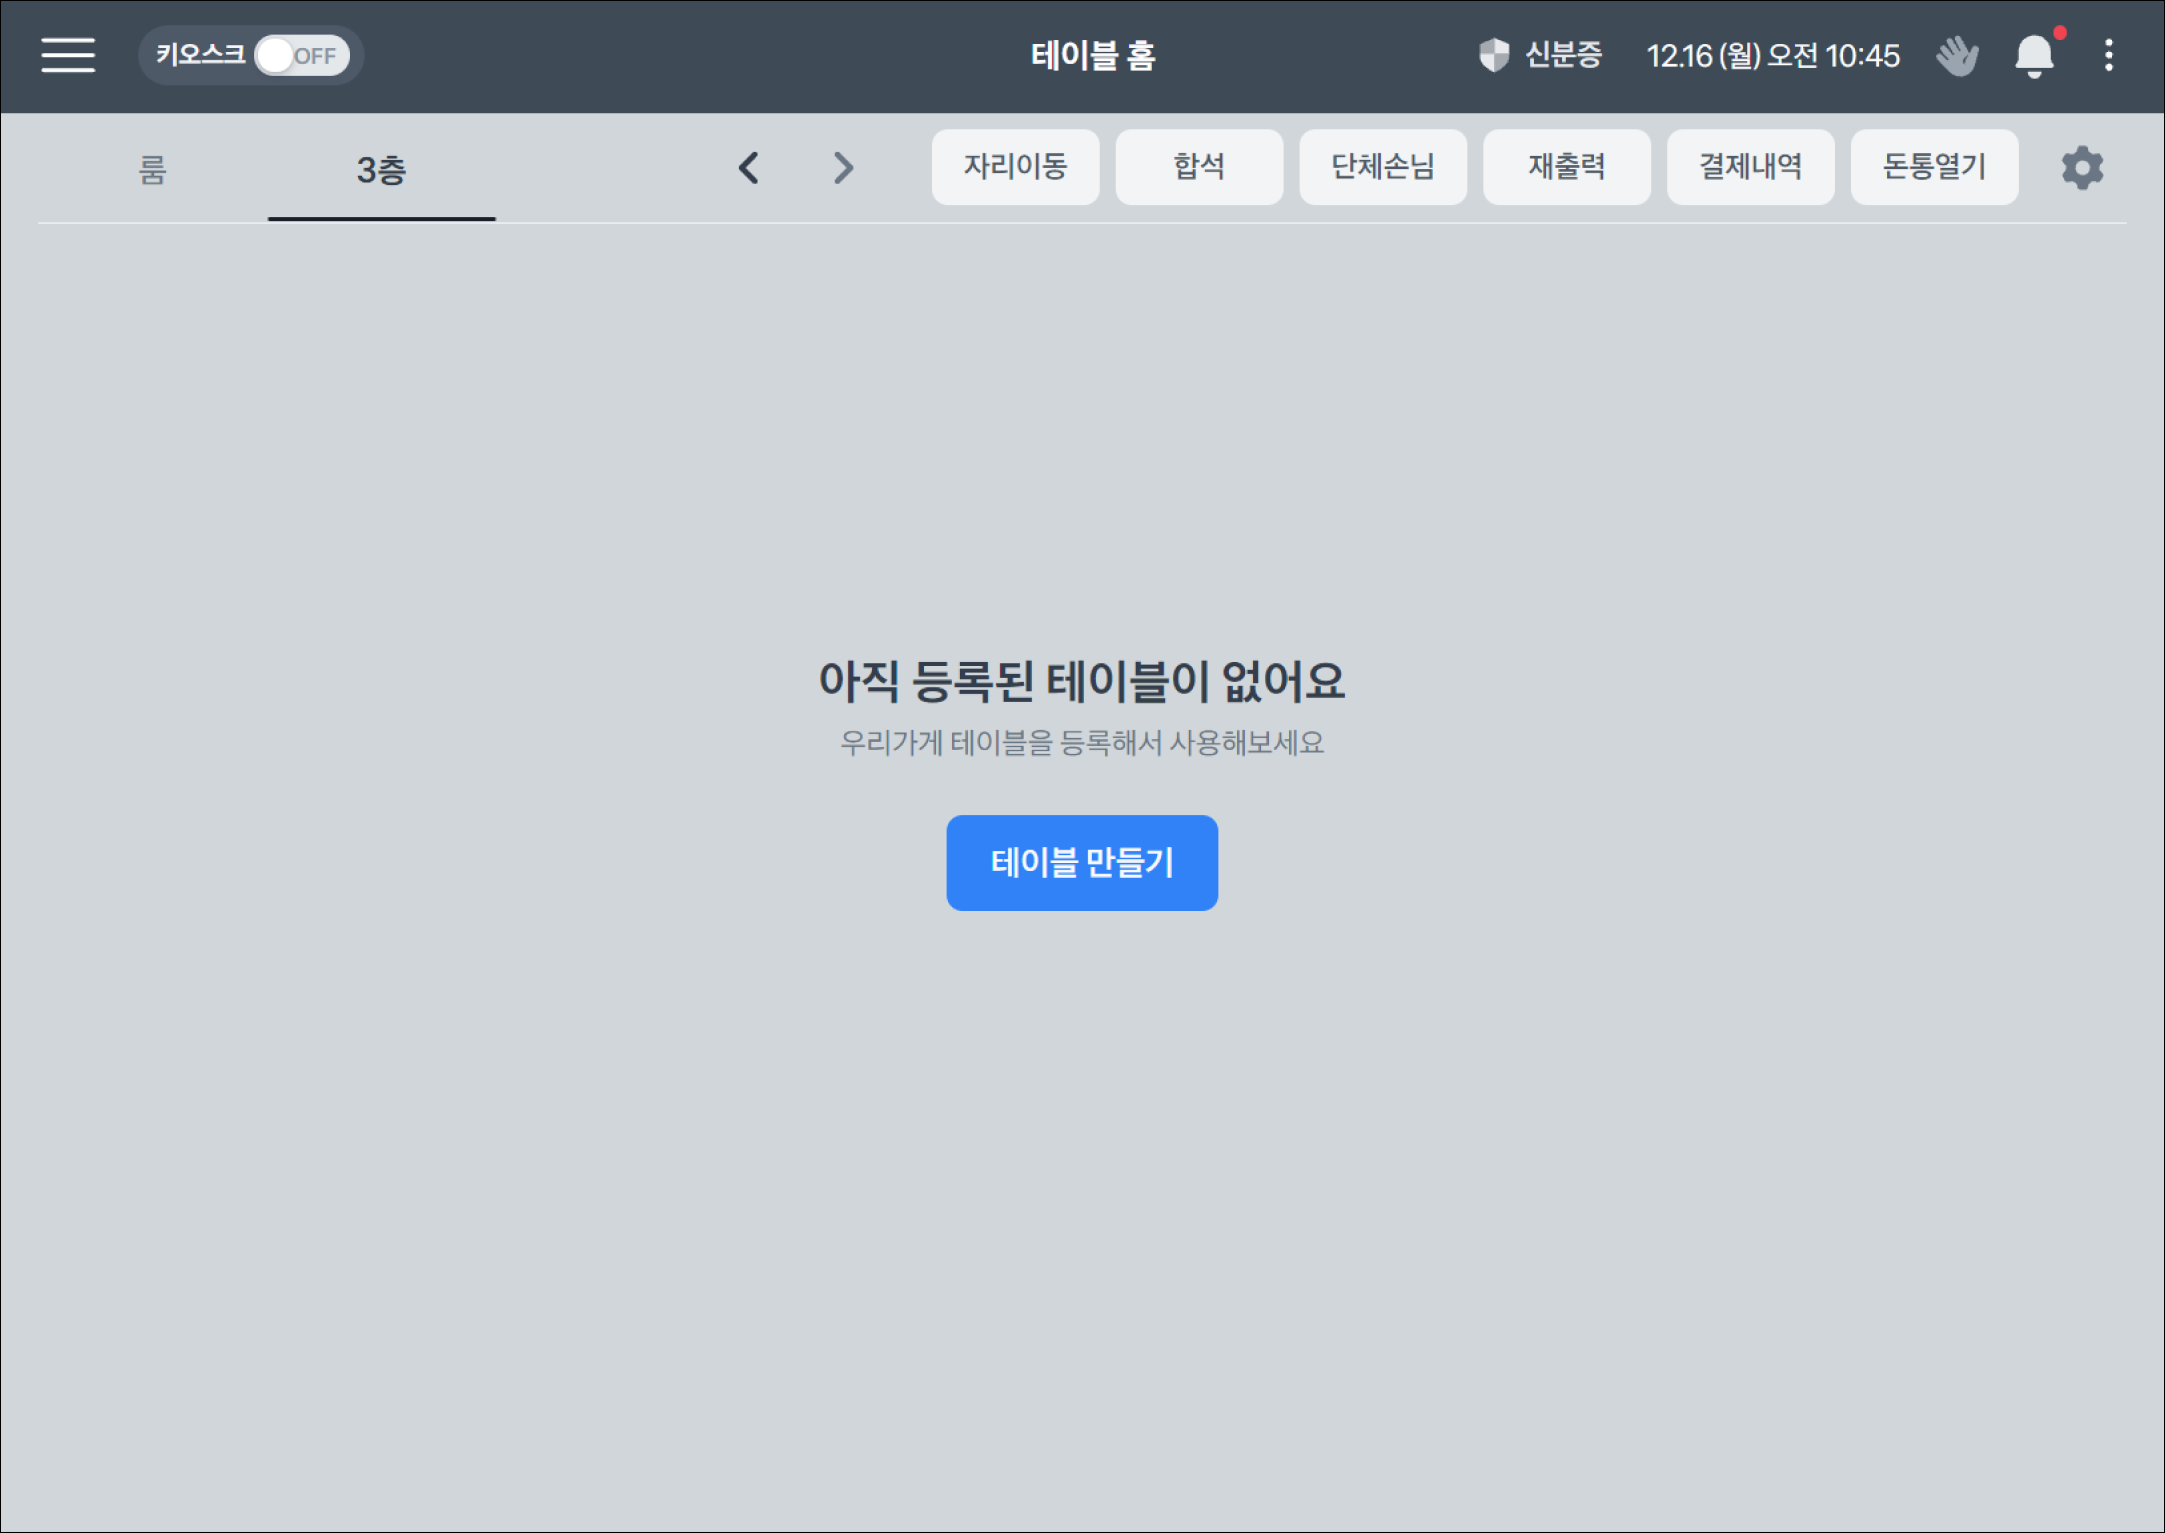Click the waving hand icon
Screen dimensions: 2165x1533
[x=1956, y=55]
